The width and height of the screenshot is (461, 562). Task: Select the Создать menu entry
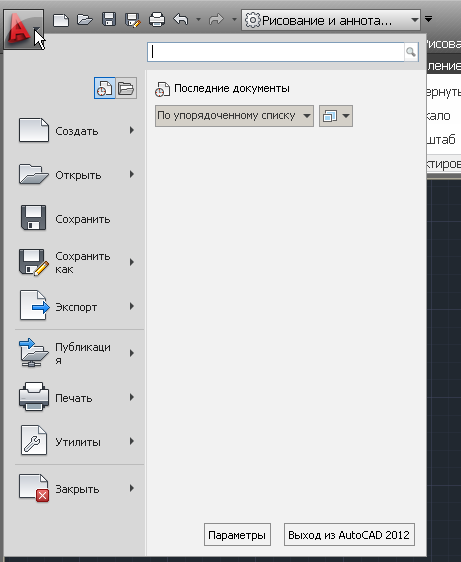tap(77, 131)
